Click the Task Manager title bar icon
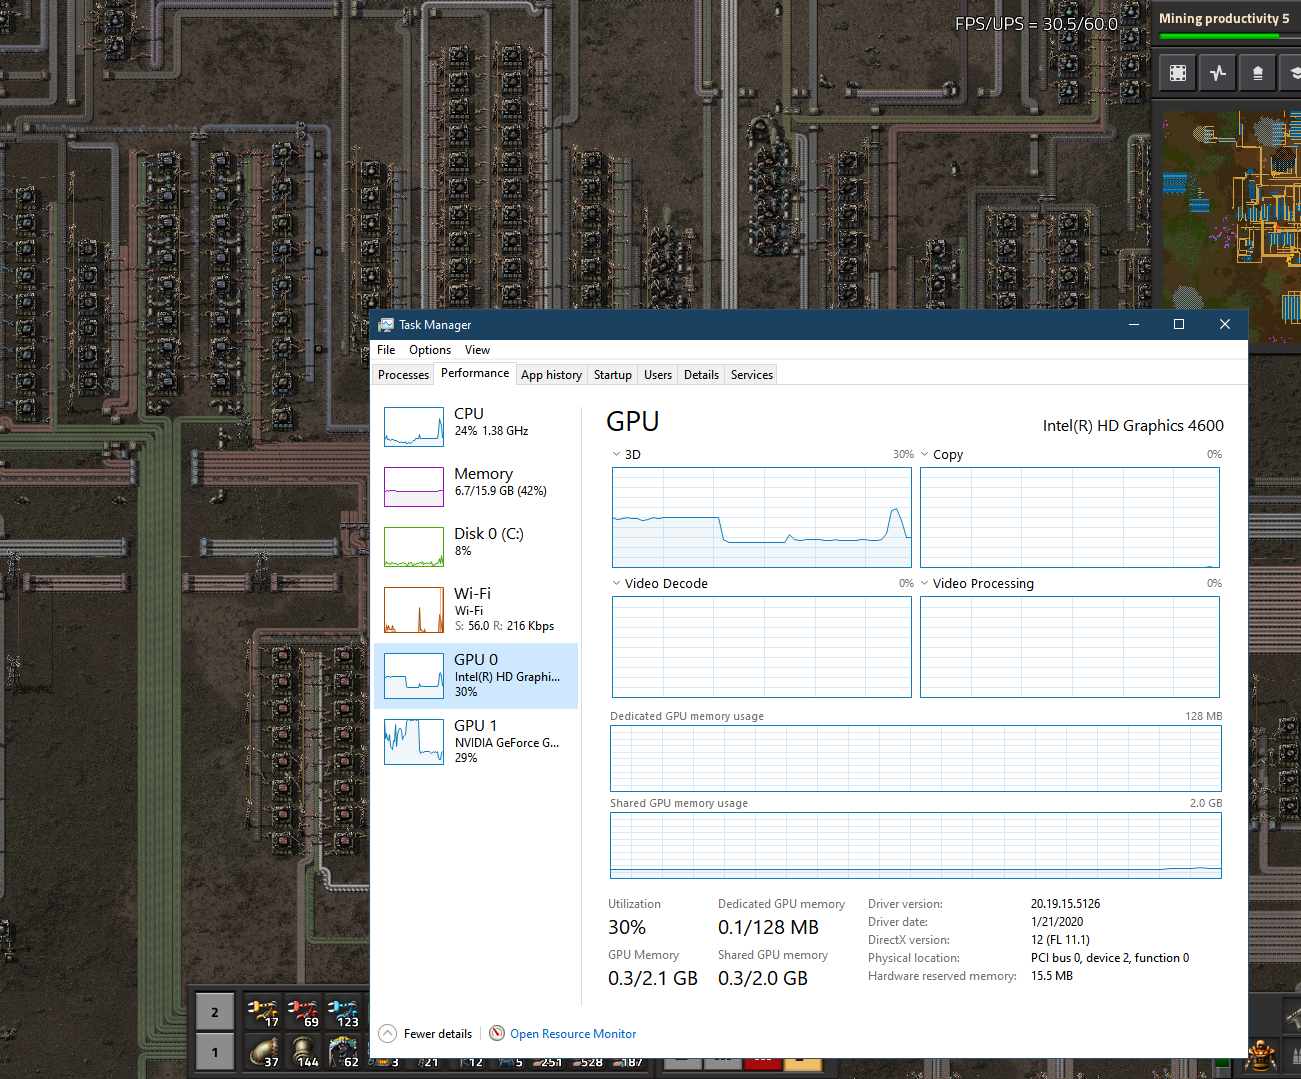Screen dimensions: 1301x1079 click(x=386, y=325)
